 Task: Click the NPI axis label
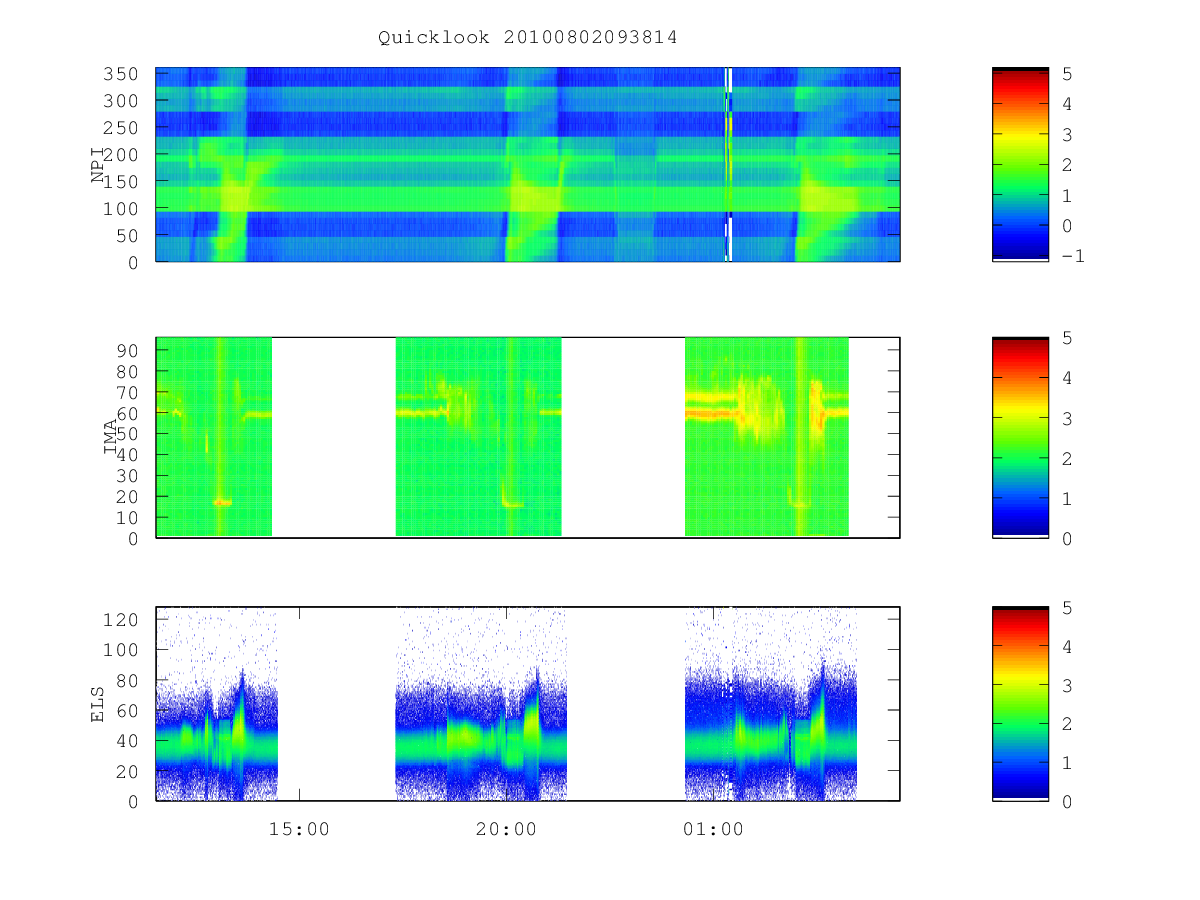(x=98, y=165)
